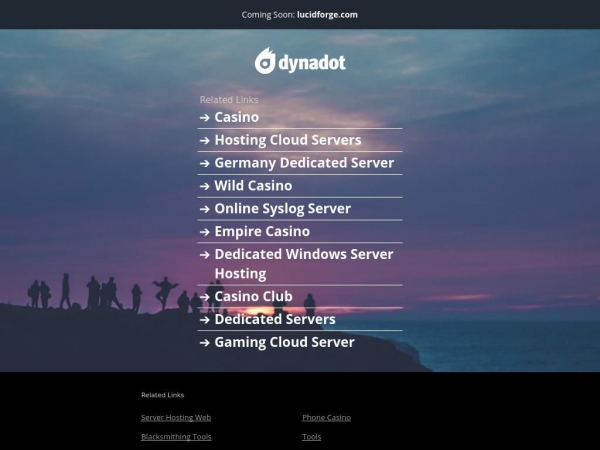600x450 pixels.
Task: Open the Hosting Cloud Servers link
Action: [x=288, y=140]
